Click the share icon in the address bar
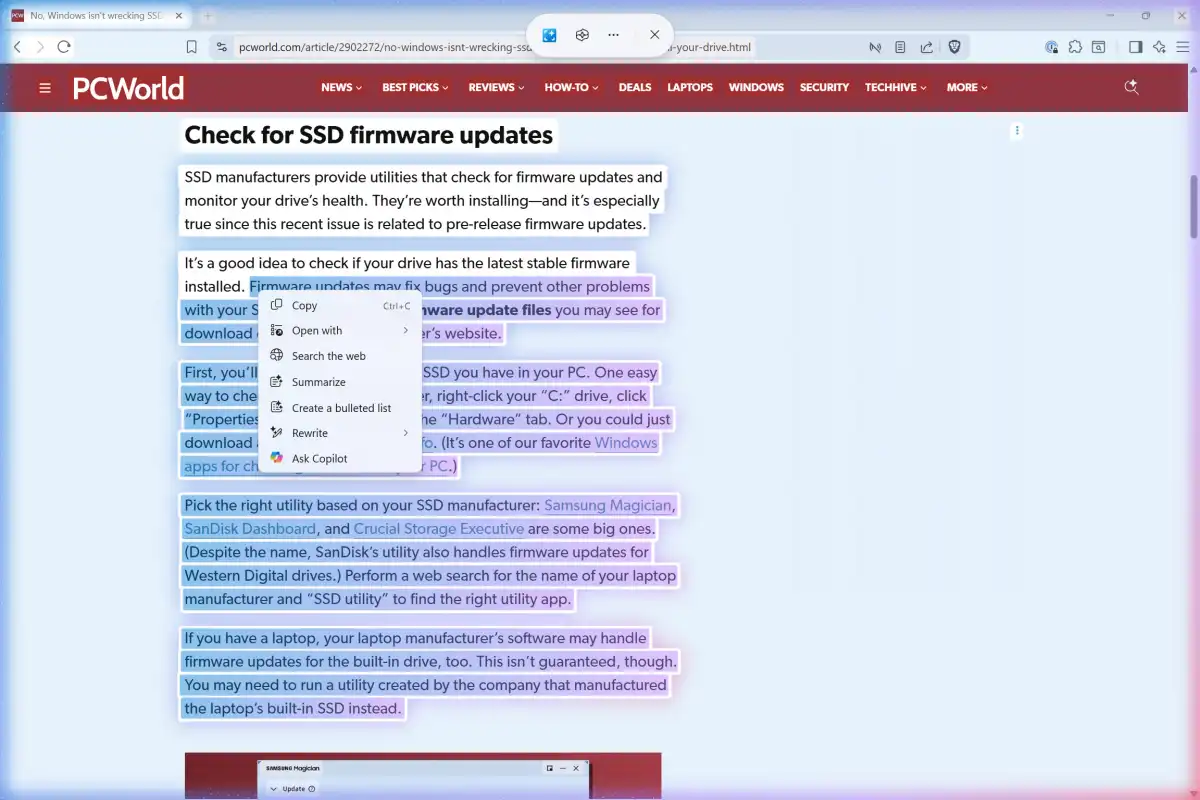Image resolution: width=1200 pixels, height=800 pixels. (x=927, y=47)
